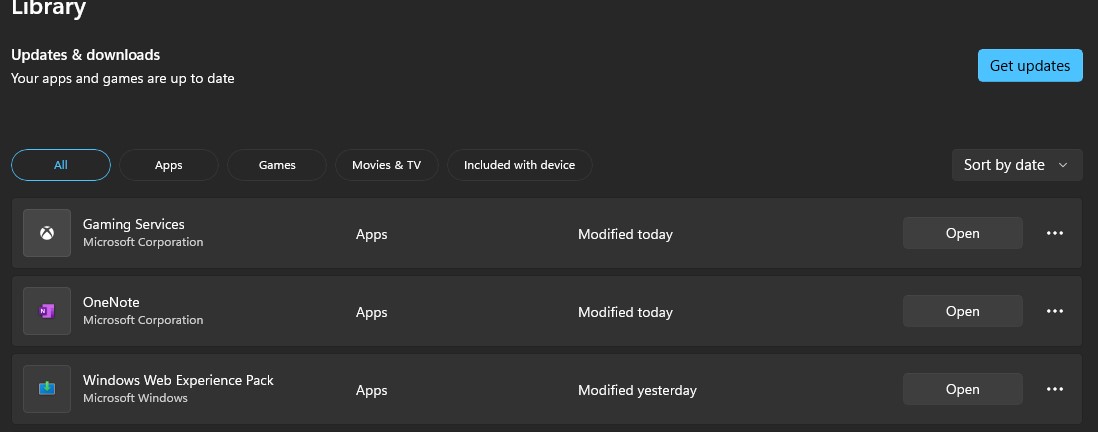The image size is (1098, 432).
Task: Show Movies & TV filter
Action: (x=386, y=165)
